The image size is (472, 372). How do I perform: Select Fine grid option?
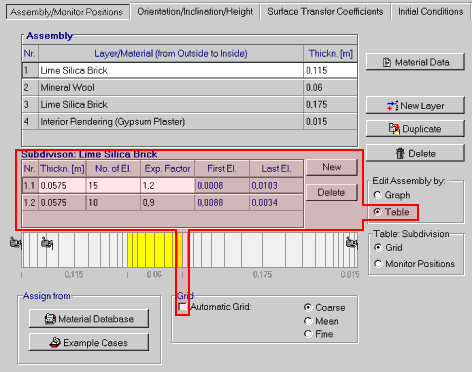pos(318,334)
